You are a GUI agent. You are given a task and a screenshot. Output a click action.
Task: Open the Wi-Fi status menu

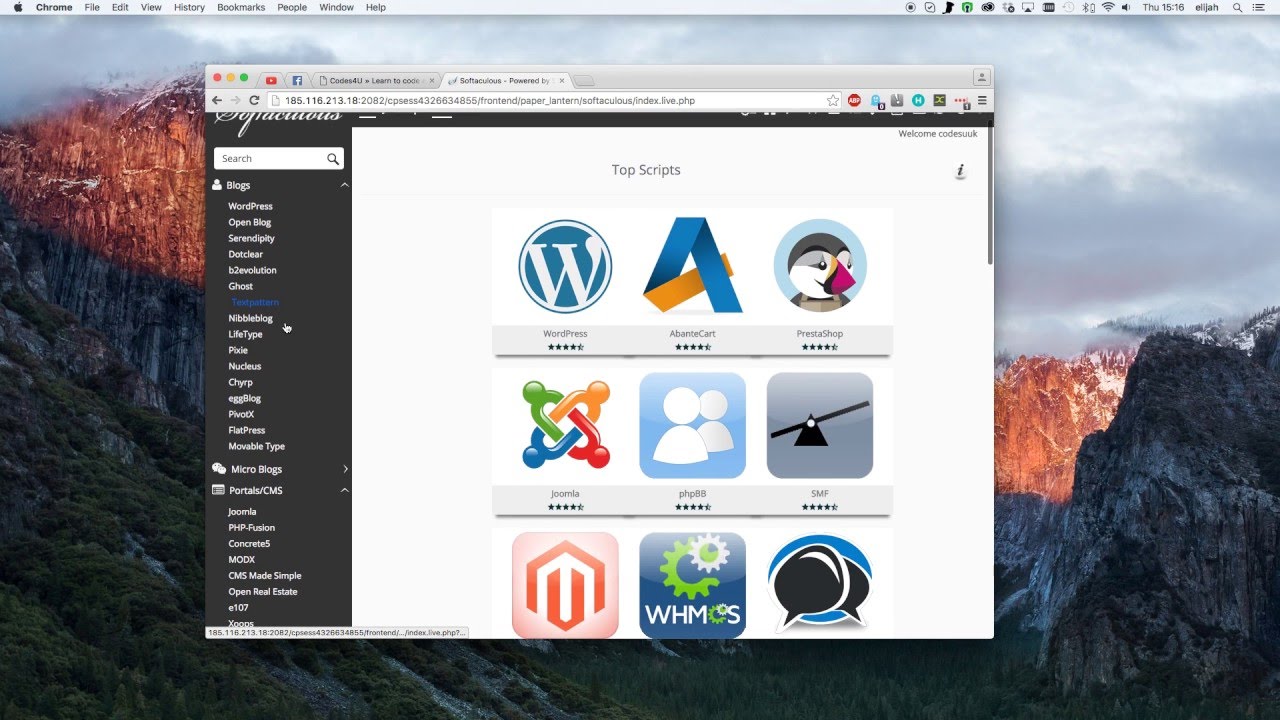coord(1108,7)
